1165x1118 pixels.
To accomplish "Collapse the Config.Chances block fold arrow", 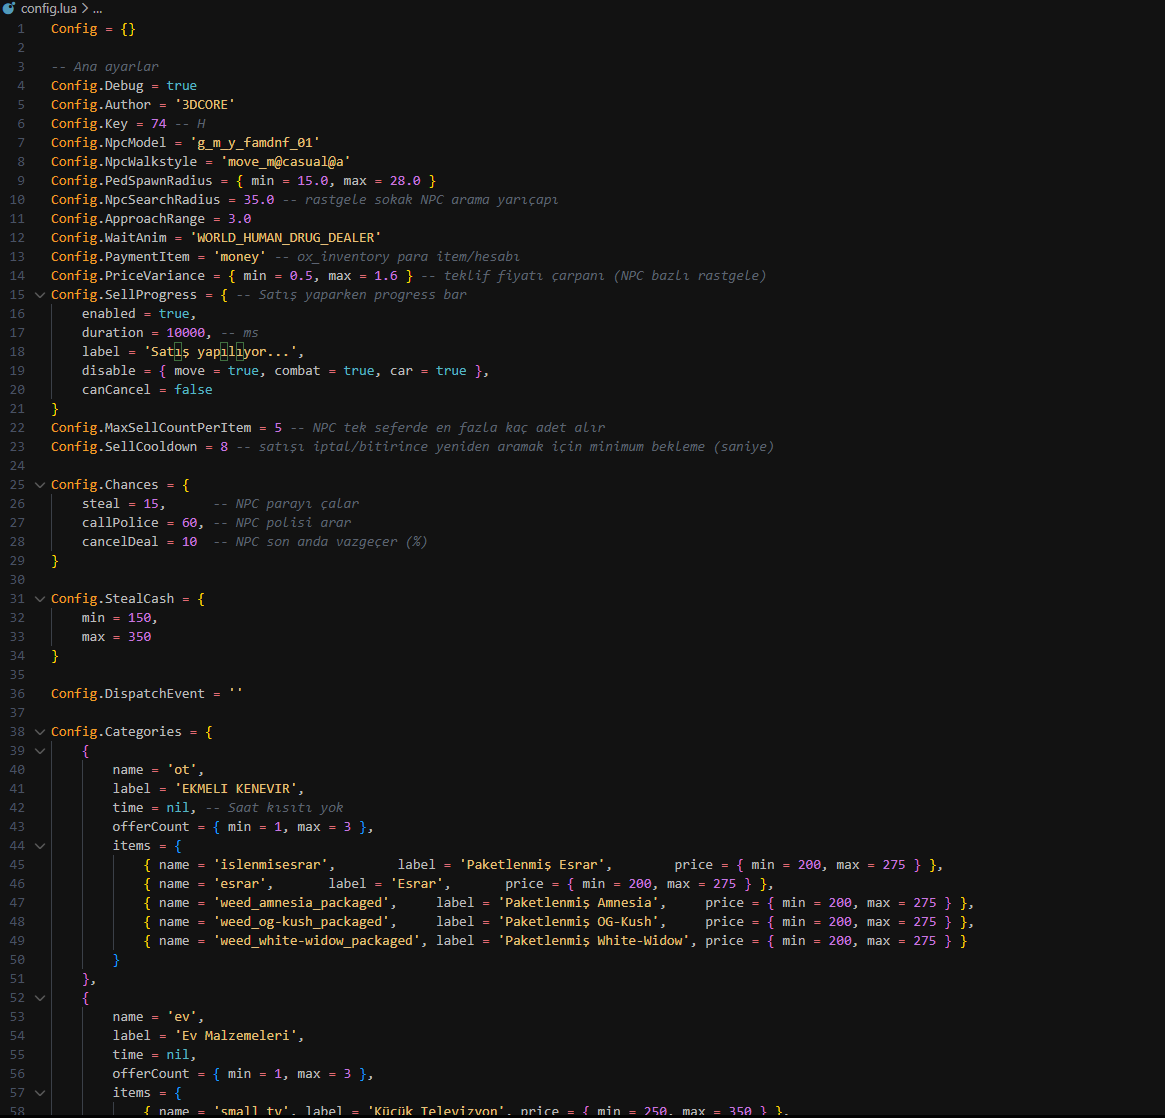I will [40, 485].
